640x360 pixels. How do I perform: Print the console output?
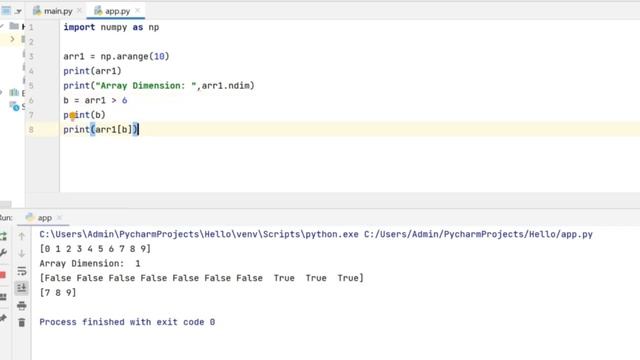22,305
